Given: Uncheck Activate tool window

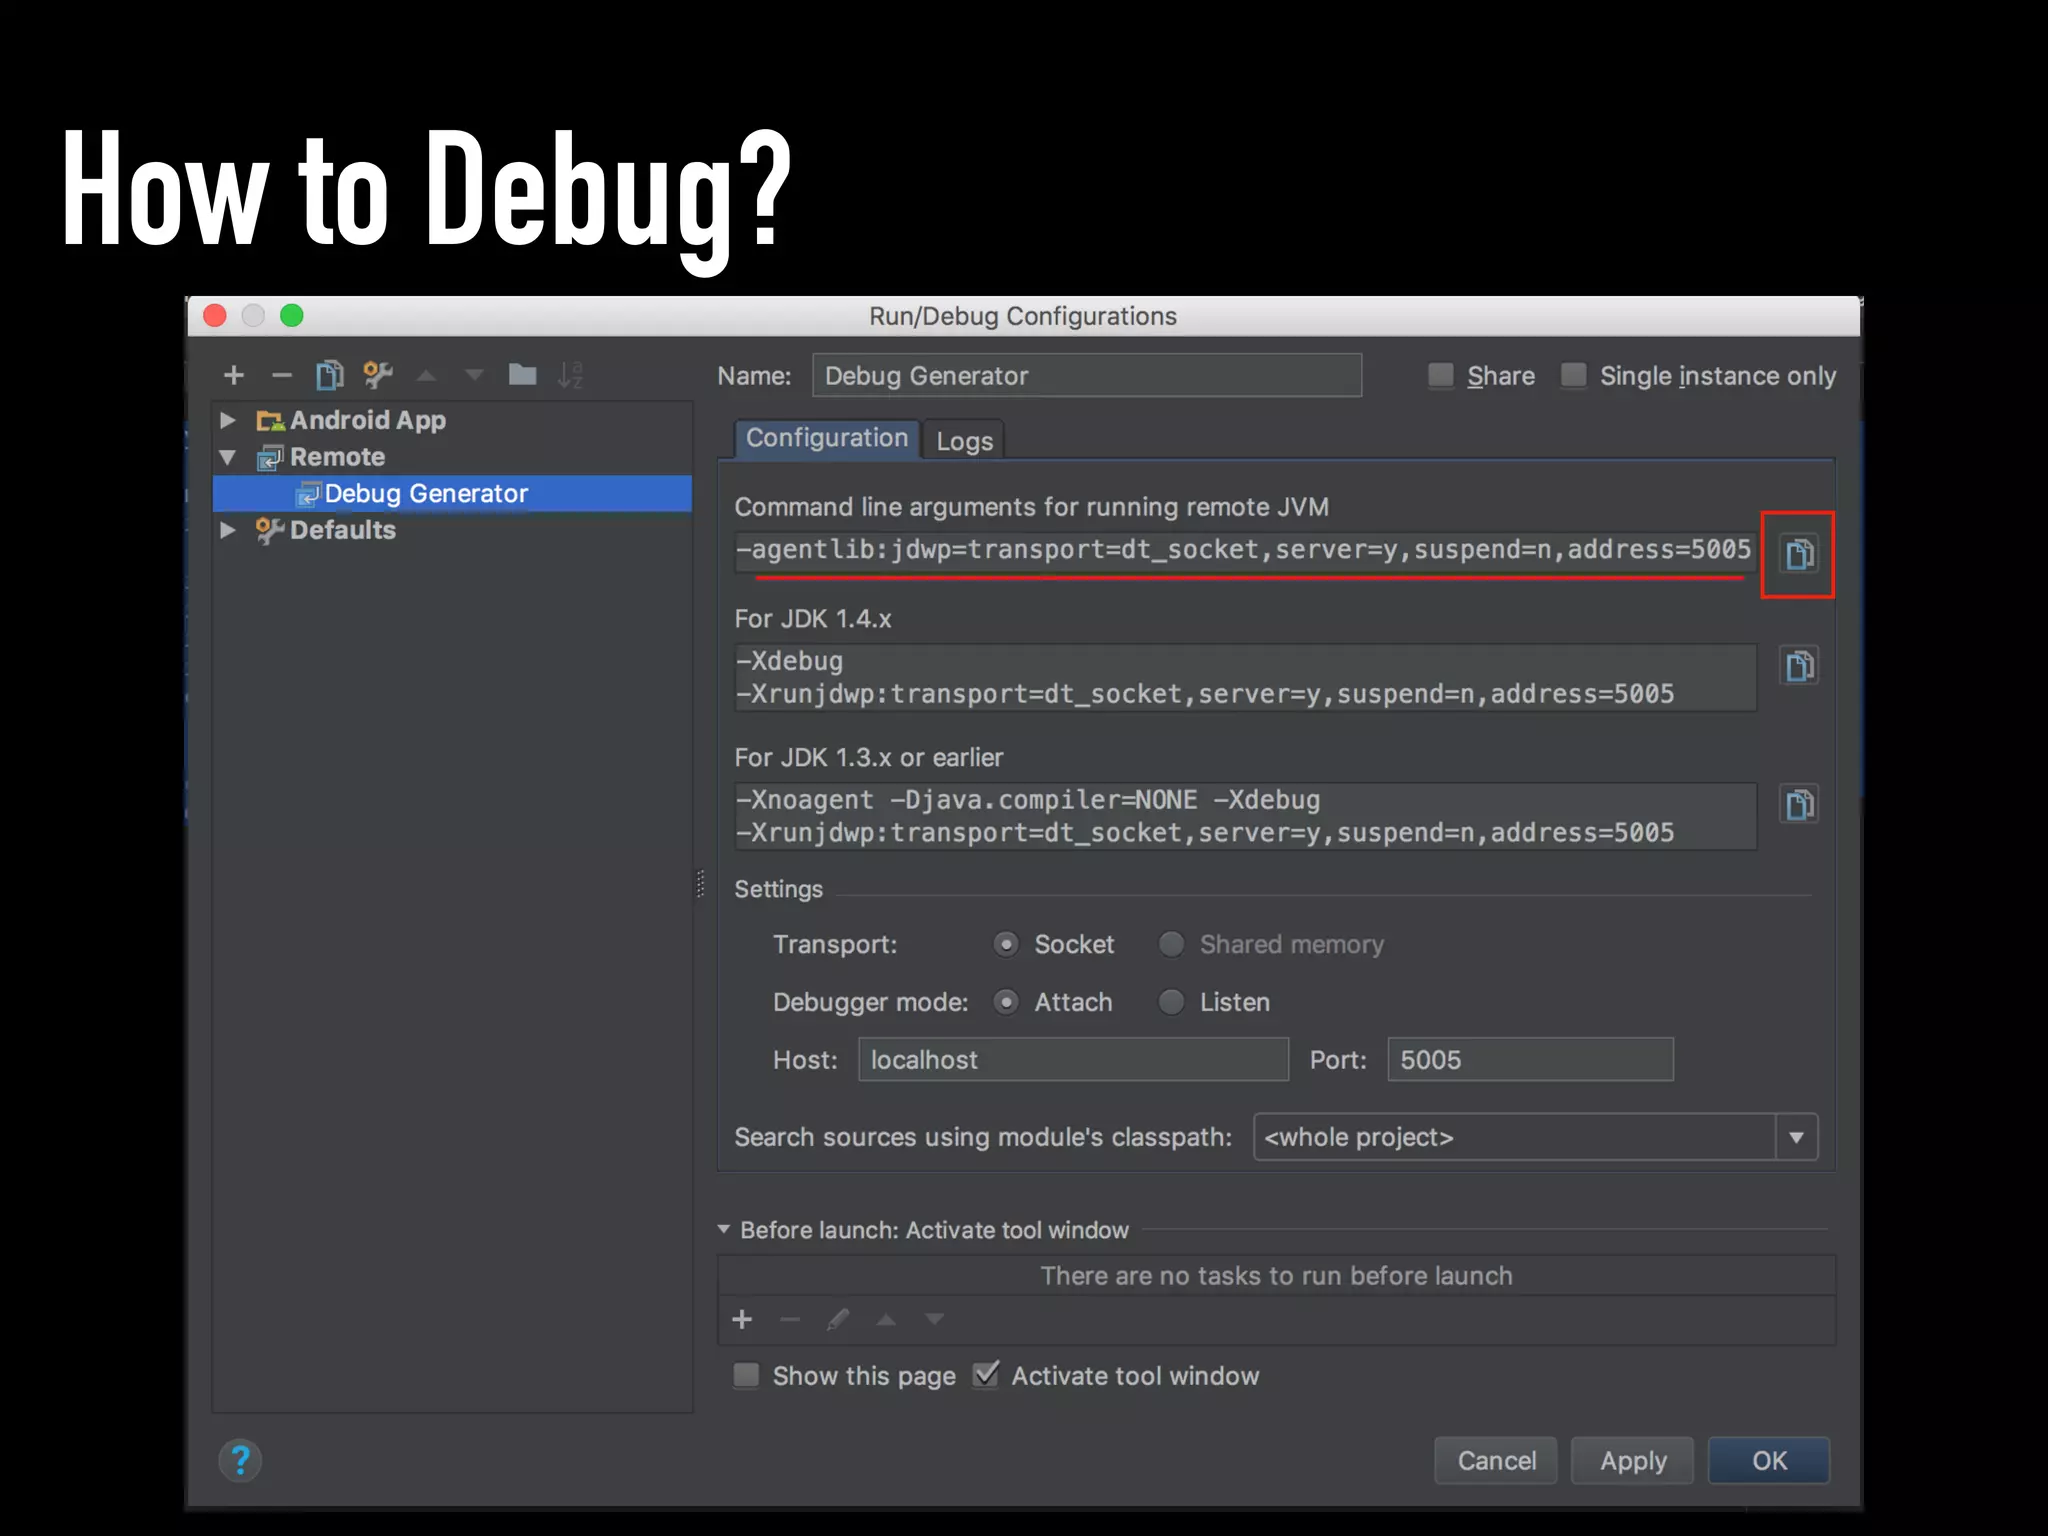Looking at the screenshot, I should [986, 1375].
